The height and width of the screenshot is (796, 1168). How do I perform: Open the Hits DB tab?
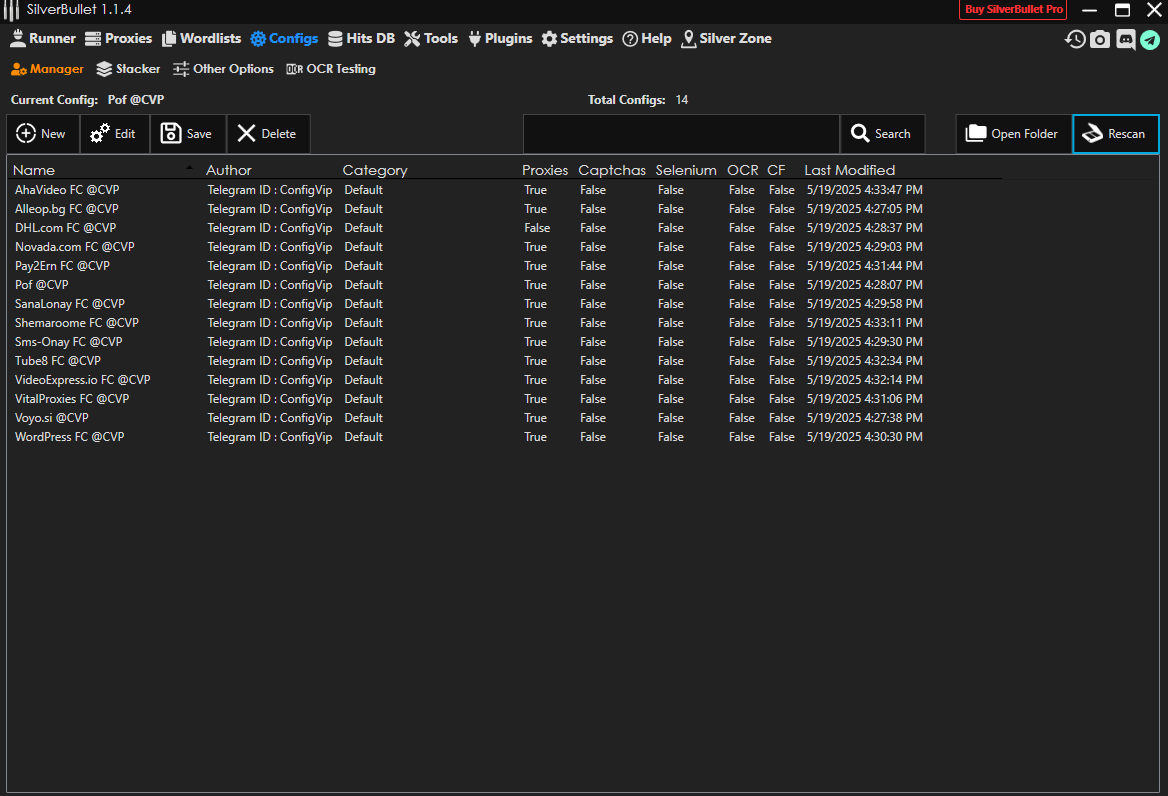coord(361,39)
